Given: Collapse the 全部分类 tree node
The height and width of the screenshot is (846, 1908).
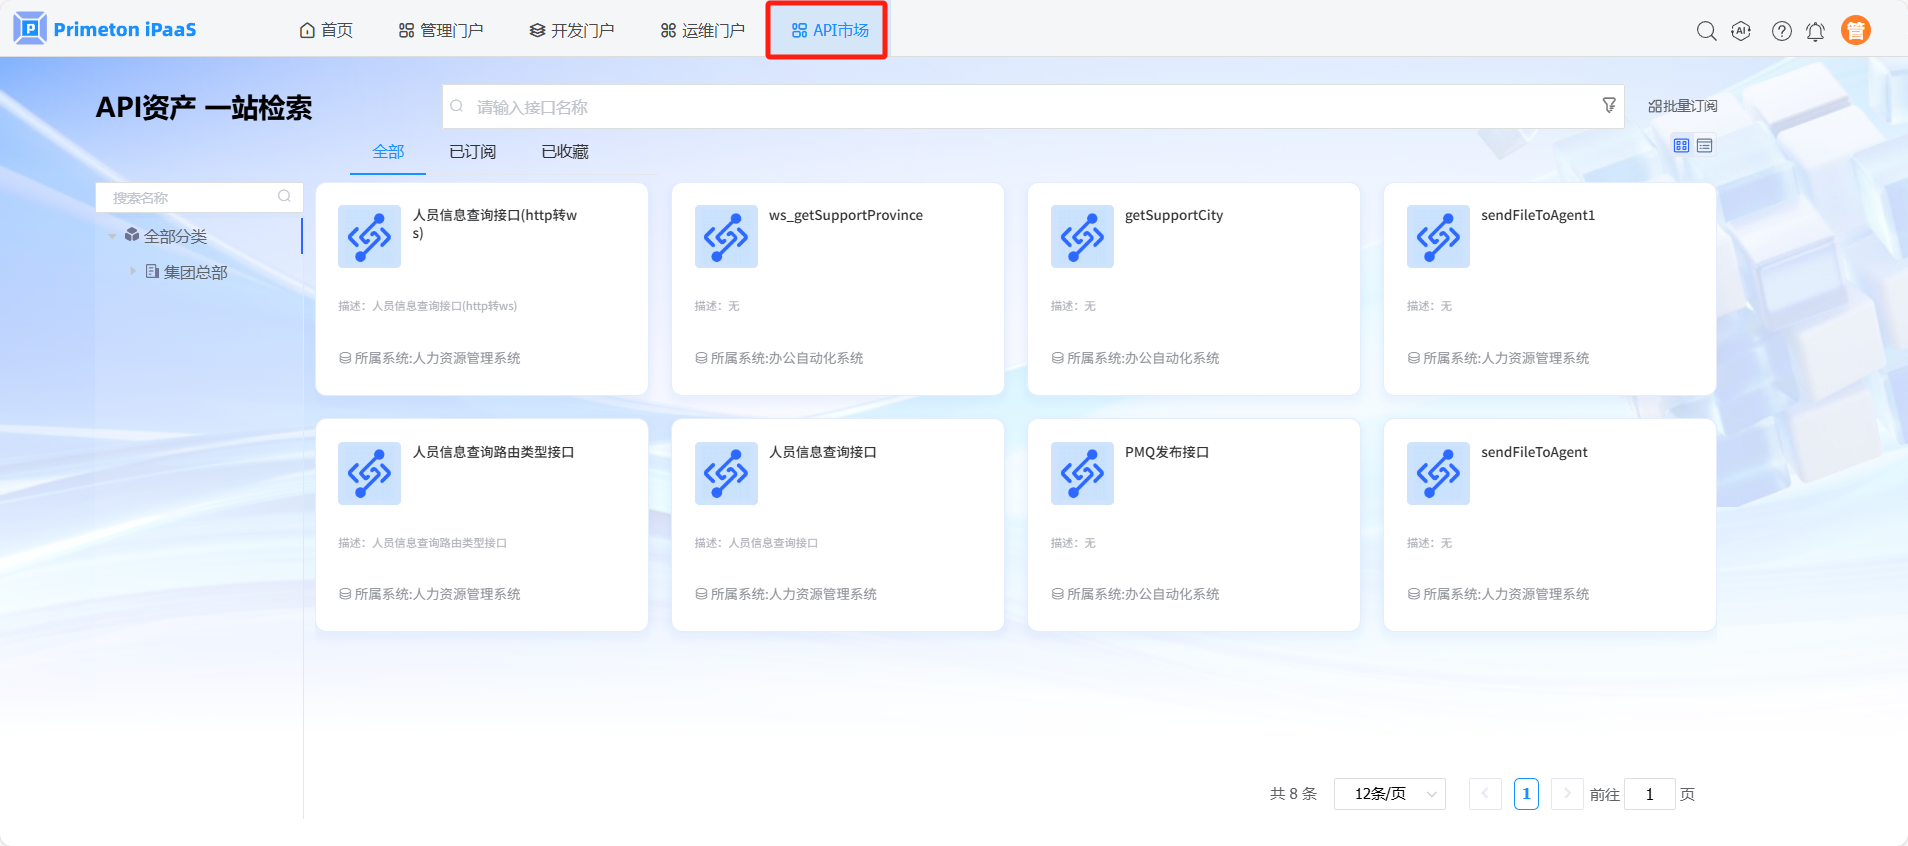Looking at the screenshot, I should click(x=112, y=237).
